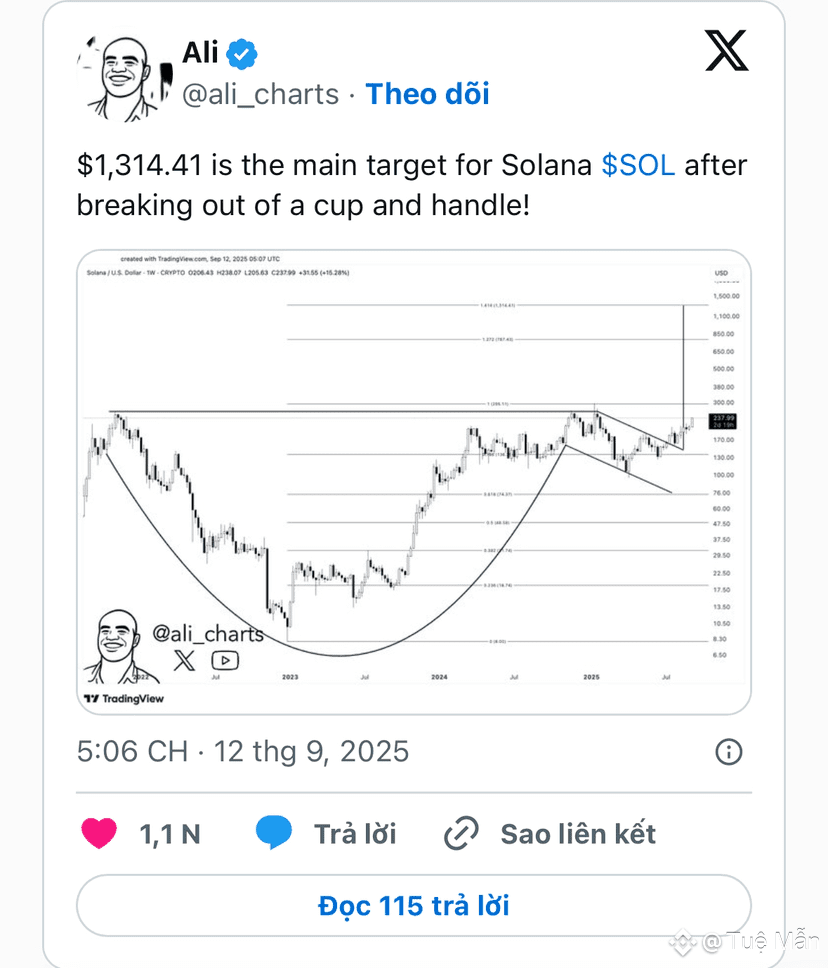Image resolution: width=828 pixels, height=968 pixels.
Task: Open the Solana chart image
Action: (414, 482)
